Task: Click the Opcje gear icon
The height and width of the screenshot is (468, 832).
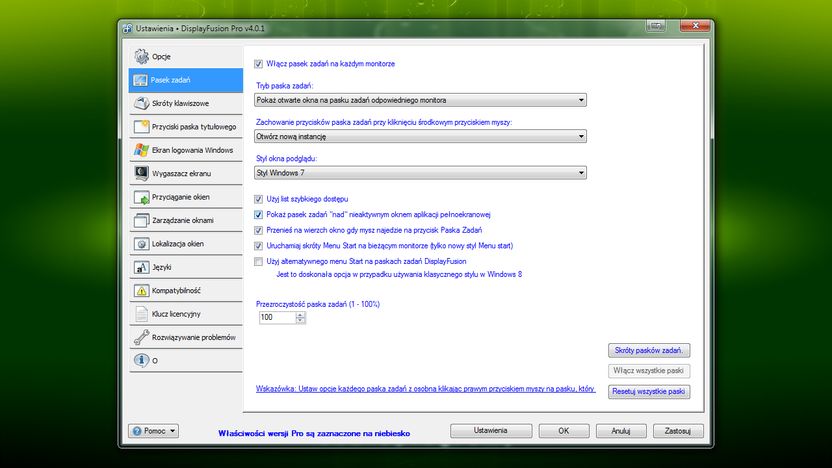Action: 141,56
